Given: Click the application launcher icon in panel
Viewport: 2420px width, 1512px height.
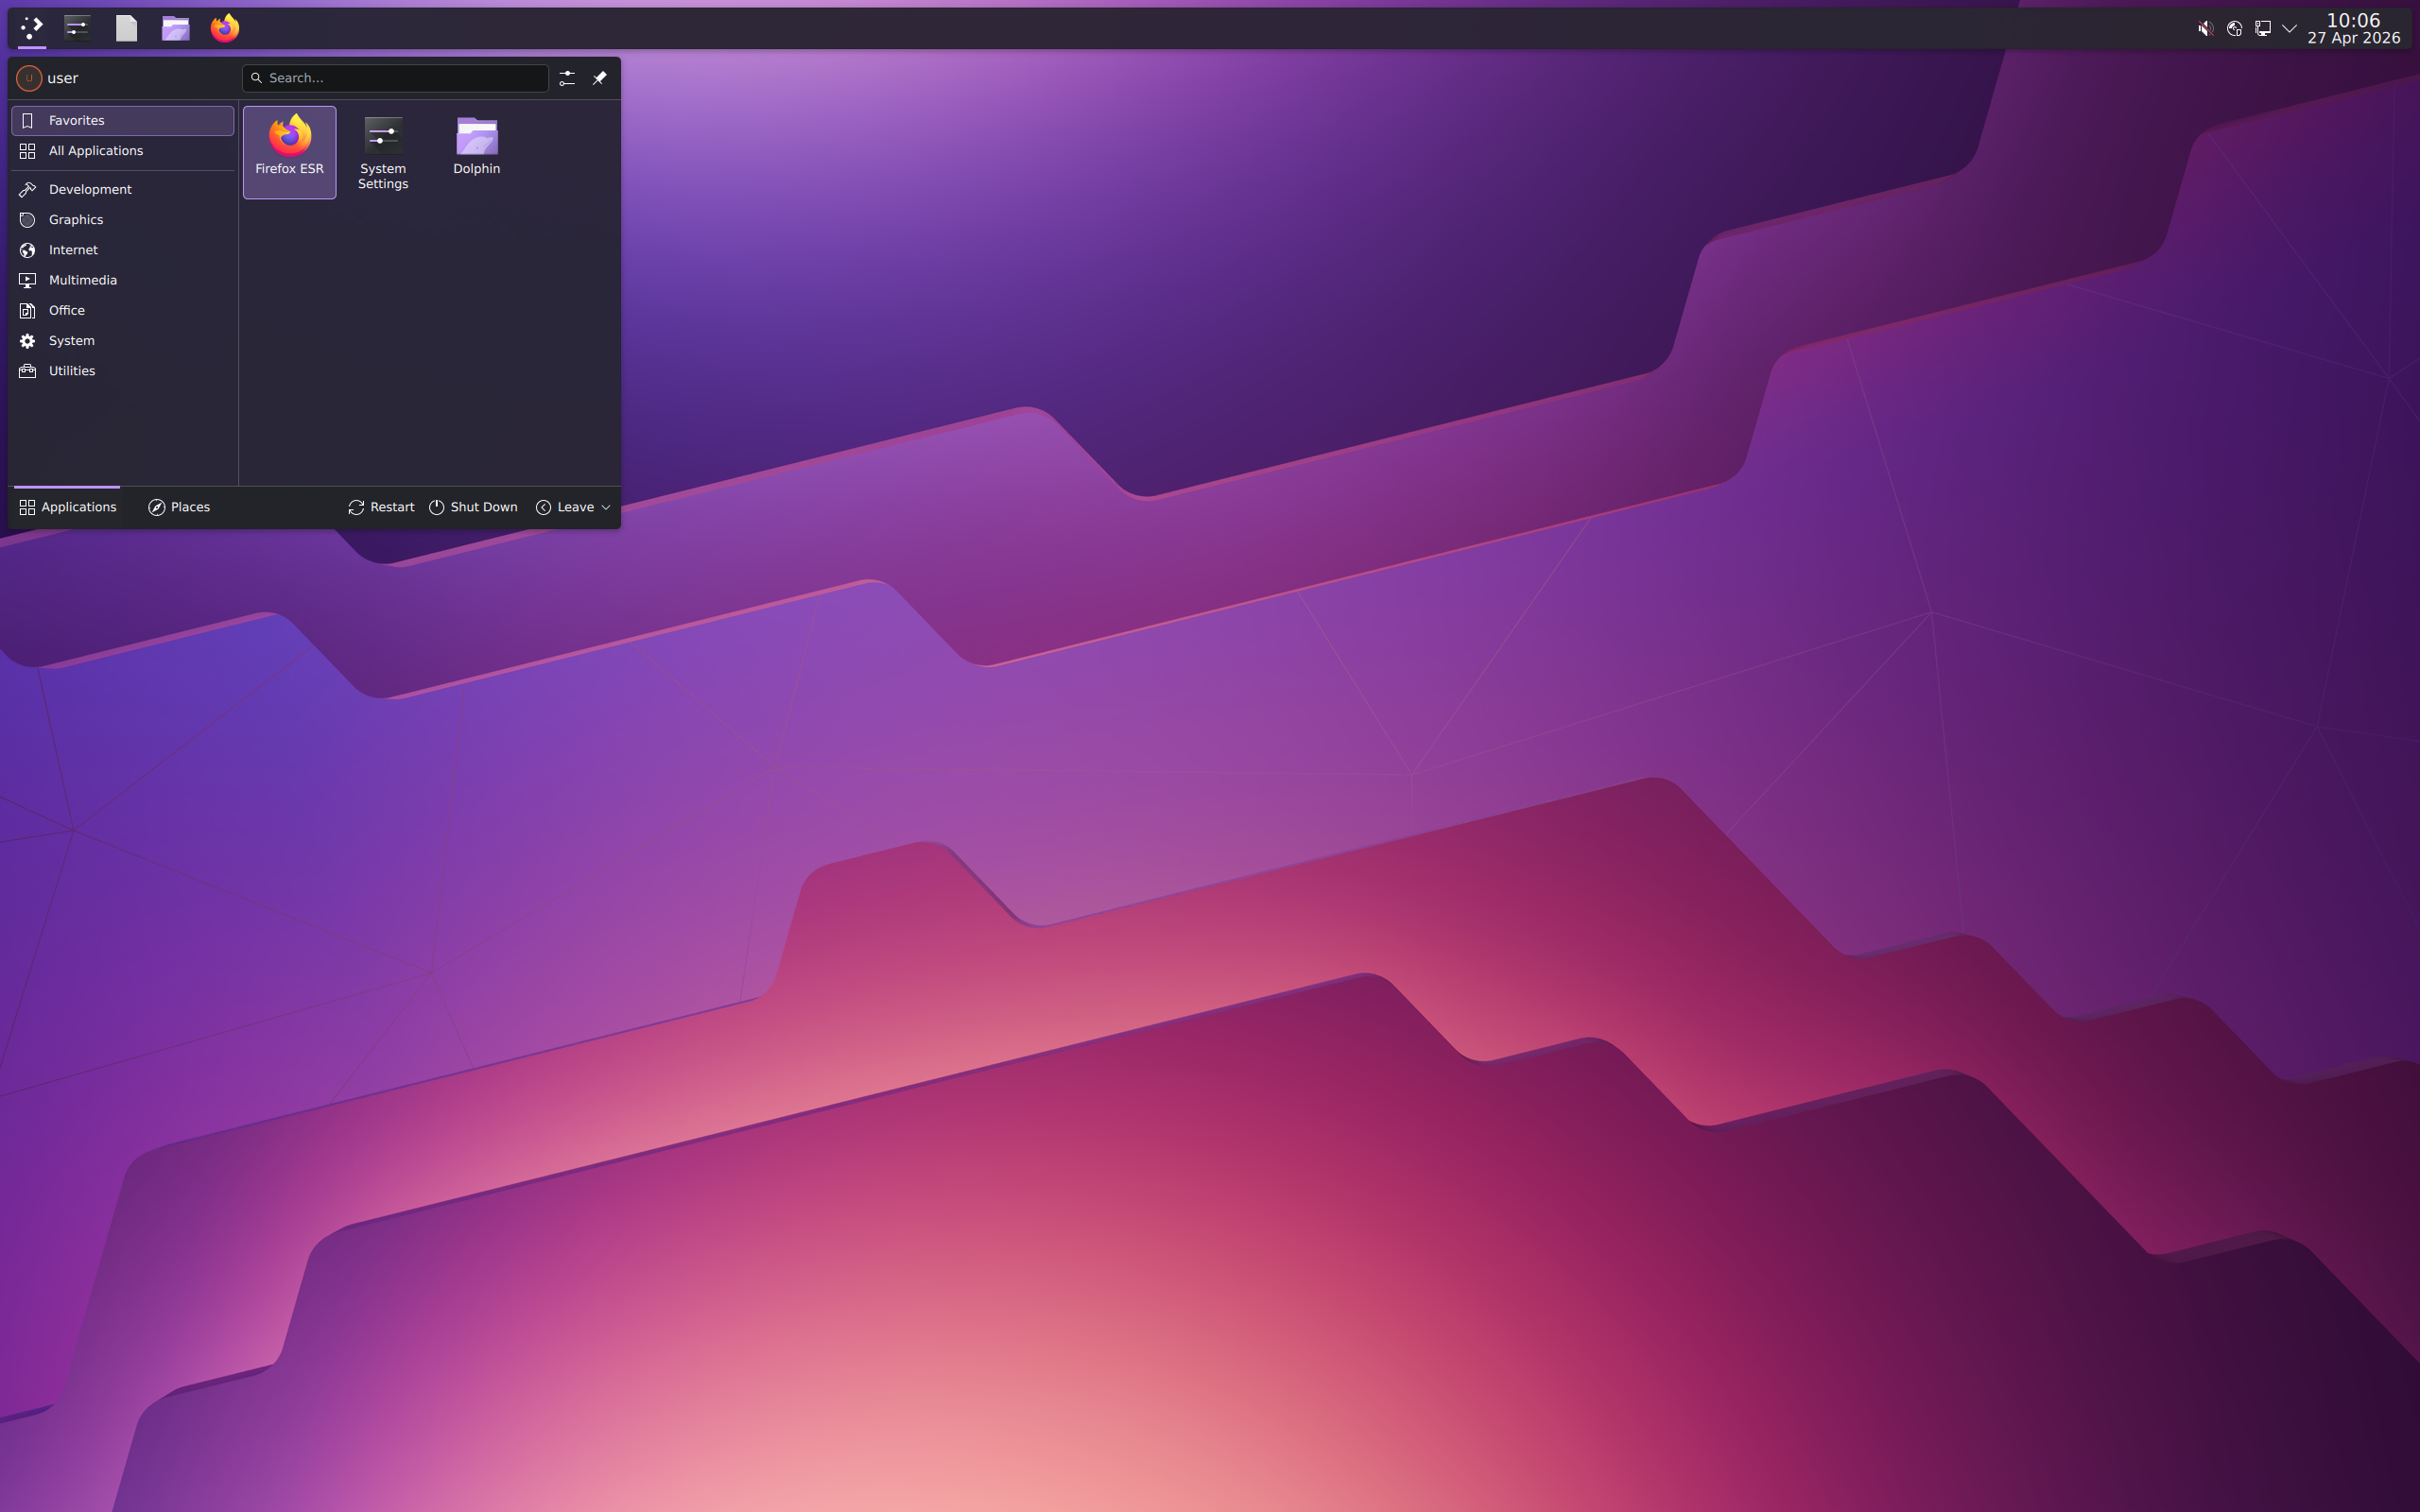Looking at the screenshot, I should click(x=32, y=28).
